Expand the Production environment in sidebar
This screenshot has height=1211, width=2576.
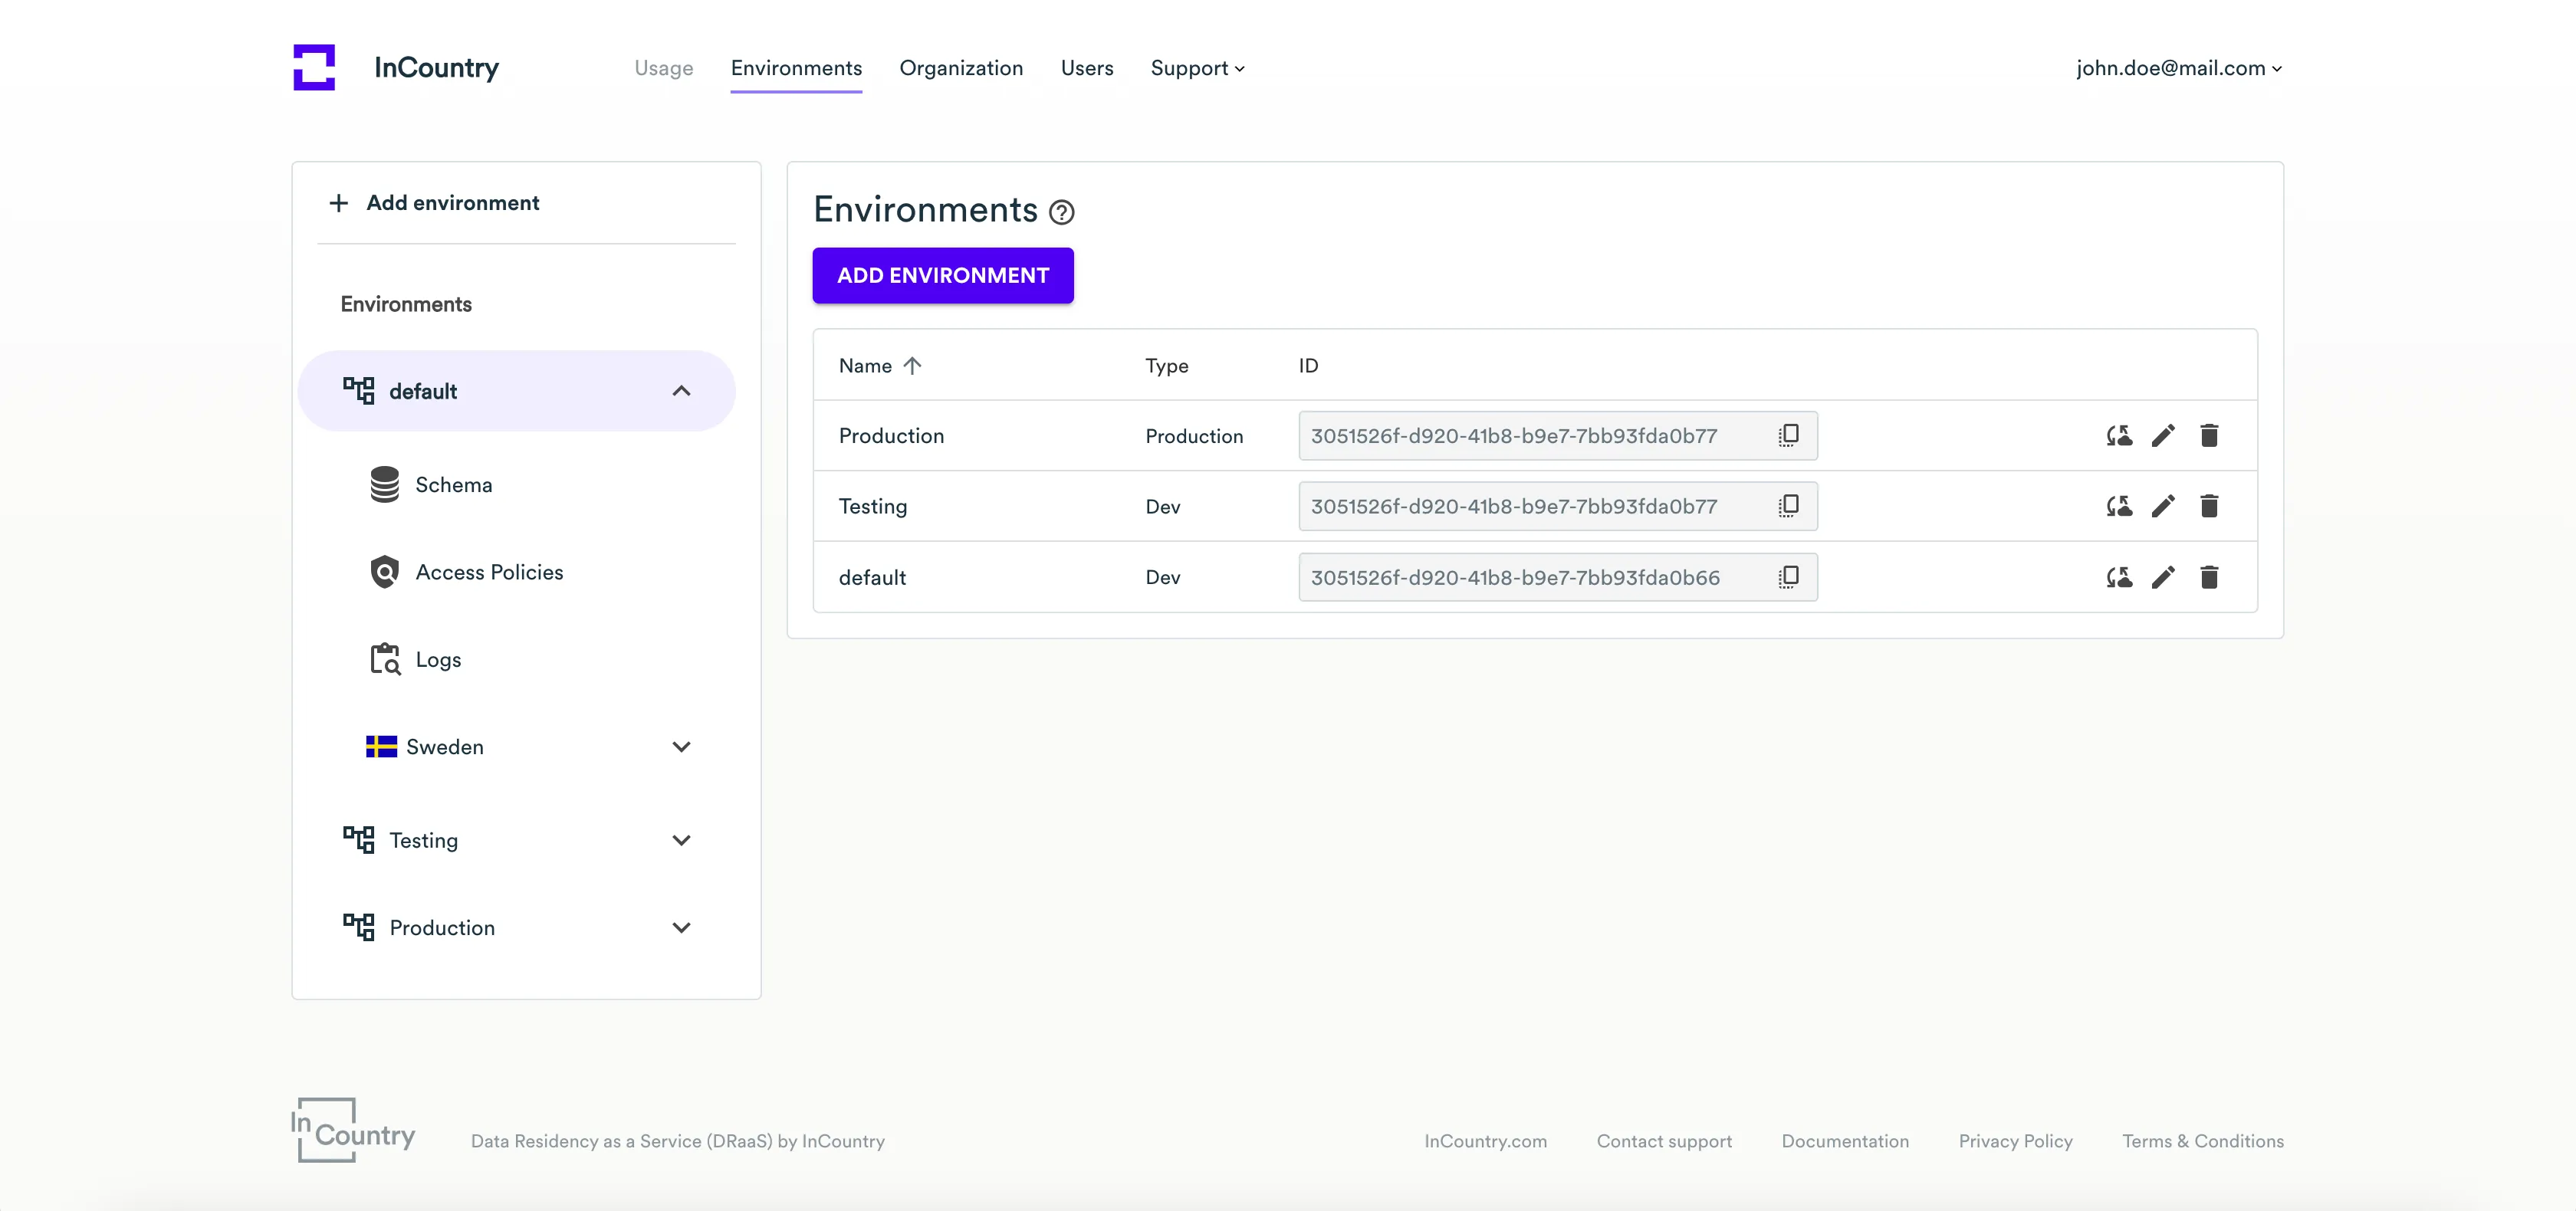tap(681, 928)
